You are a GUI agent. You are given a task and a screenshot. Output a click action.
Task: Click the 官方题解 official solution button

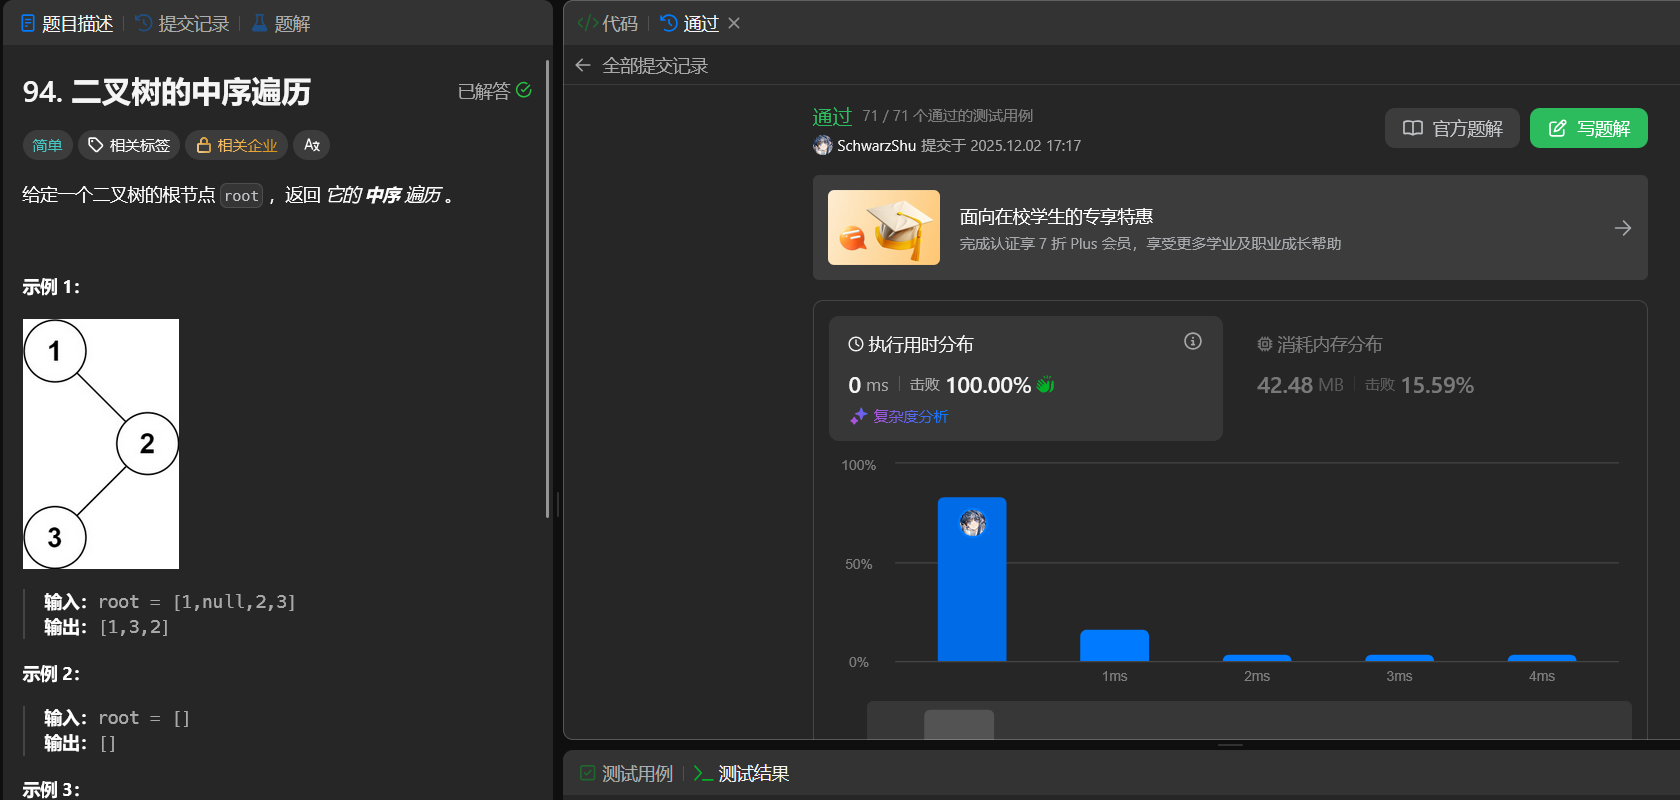coord(1452,128)
